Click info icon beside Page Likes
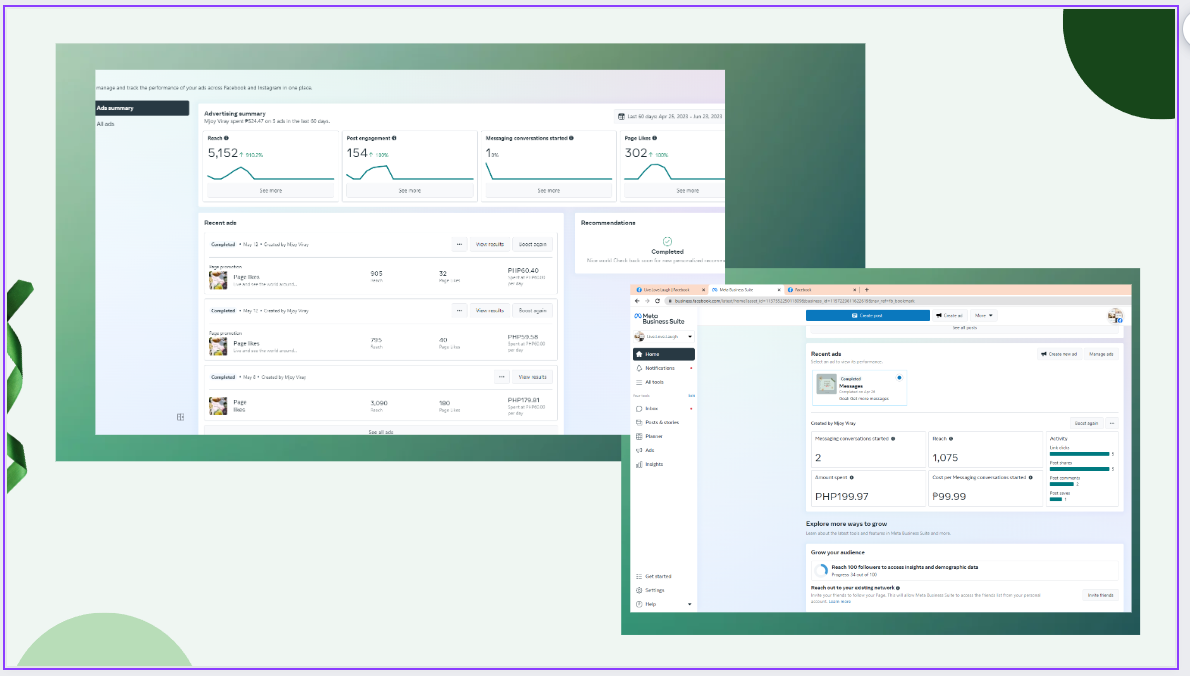 pos(654,138)
